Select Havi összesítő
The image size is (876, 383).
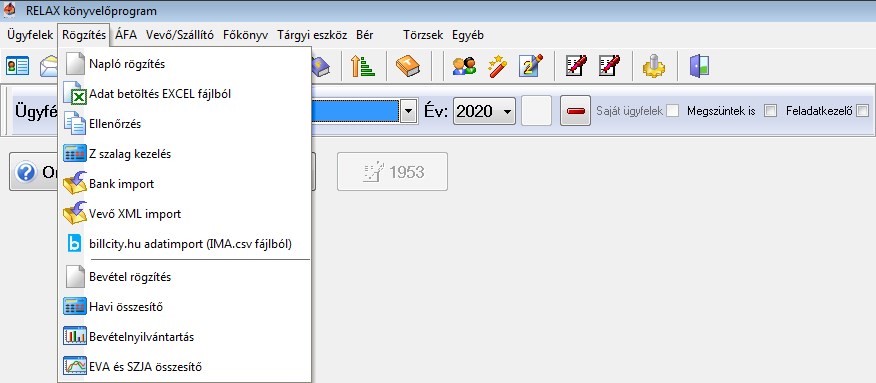[184, 307]
